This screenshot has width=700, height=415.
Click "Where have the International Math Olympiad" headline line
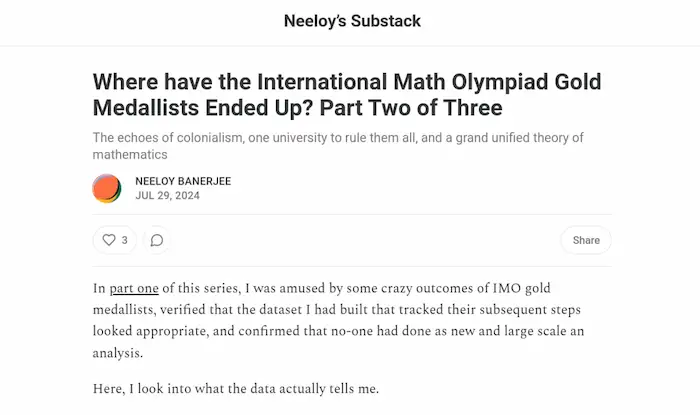[350, 82]
